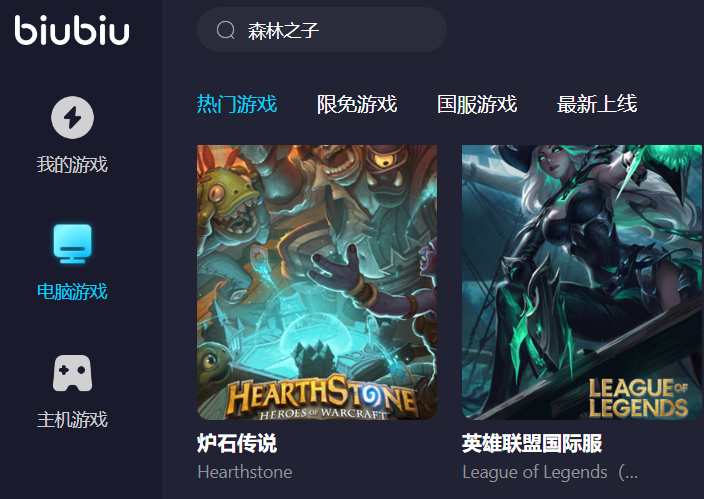704x499 pixels.
Task: Click the biubiu logo
Action: tap(72, 30)
